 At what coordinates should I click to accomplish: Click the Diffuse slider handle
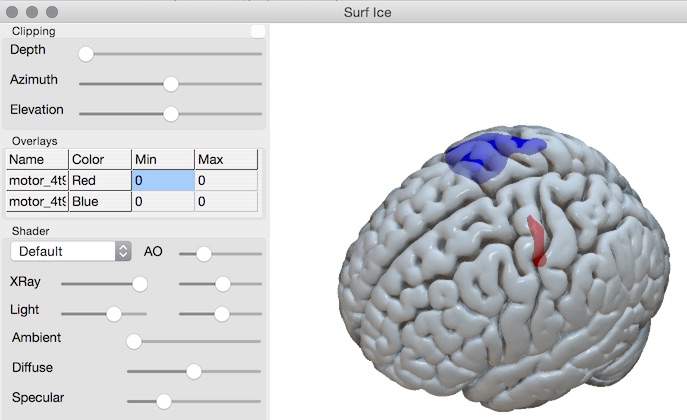click(194, 371)
